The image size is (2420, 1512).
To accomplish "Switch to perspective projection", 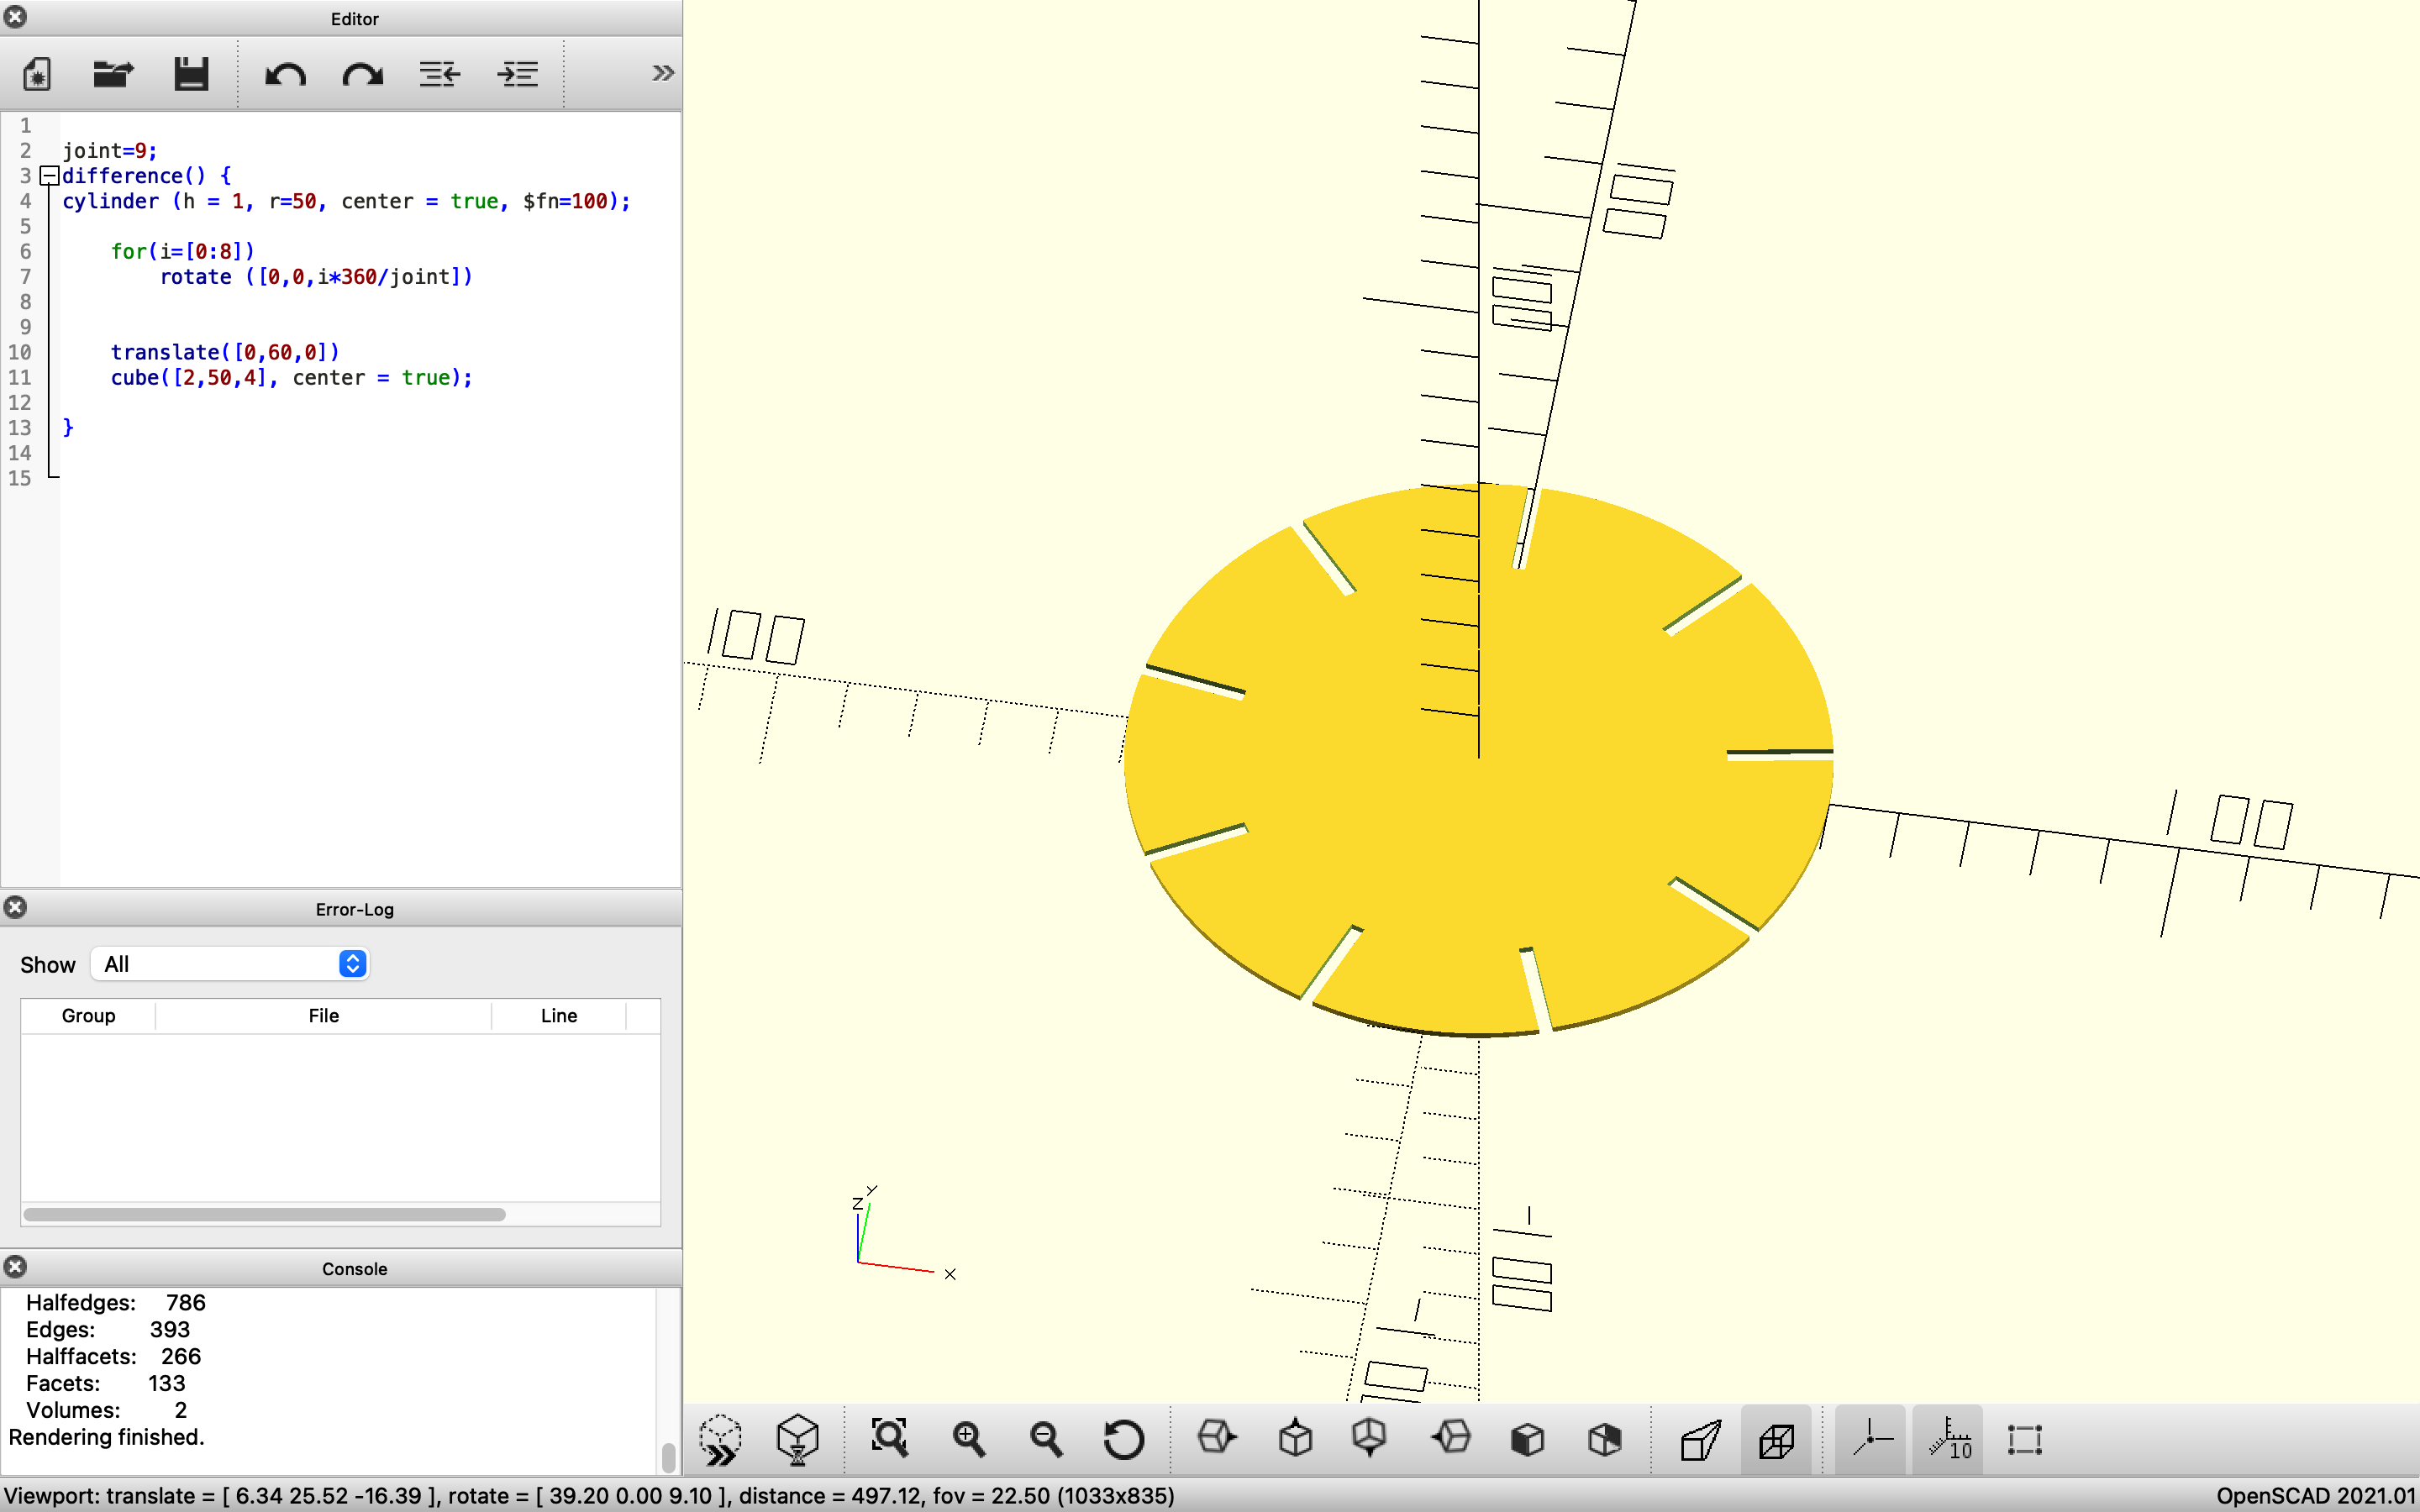I will coord(1700,1439).
